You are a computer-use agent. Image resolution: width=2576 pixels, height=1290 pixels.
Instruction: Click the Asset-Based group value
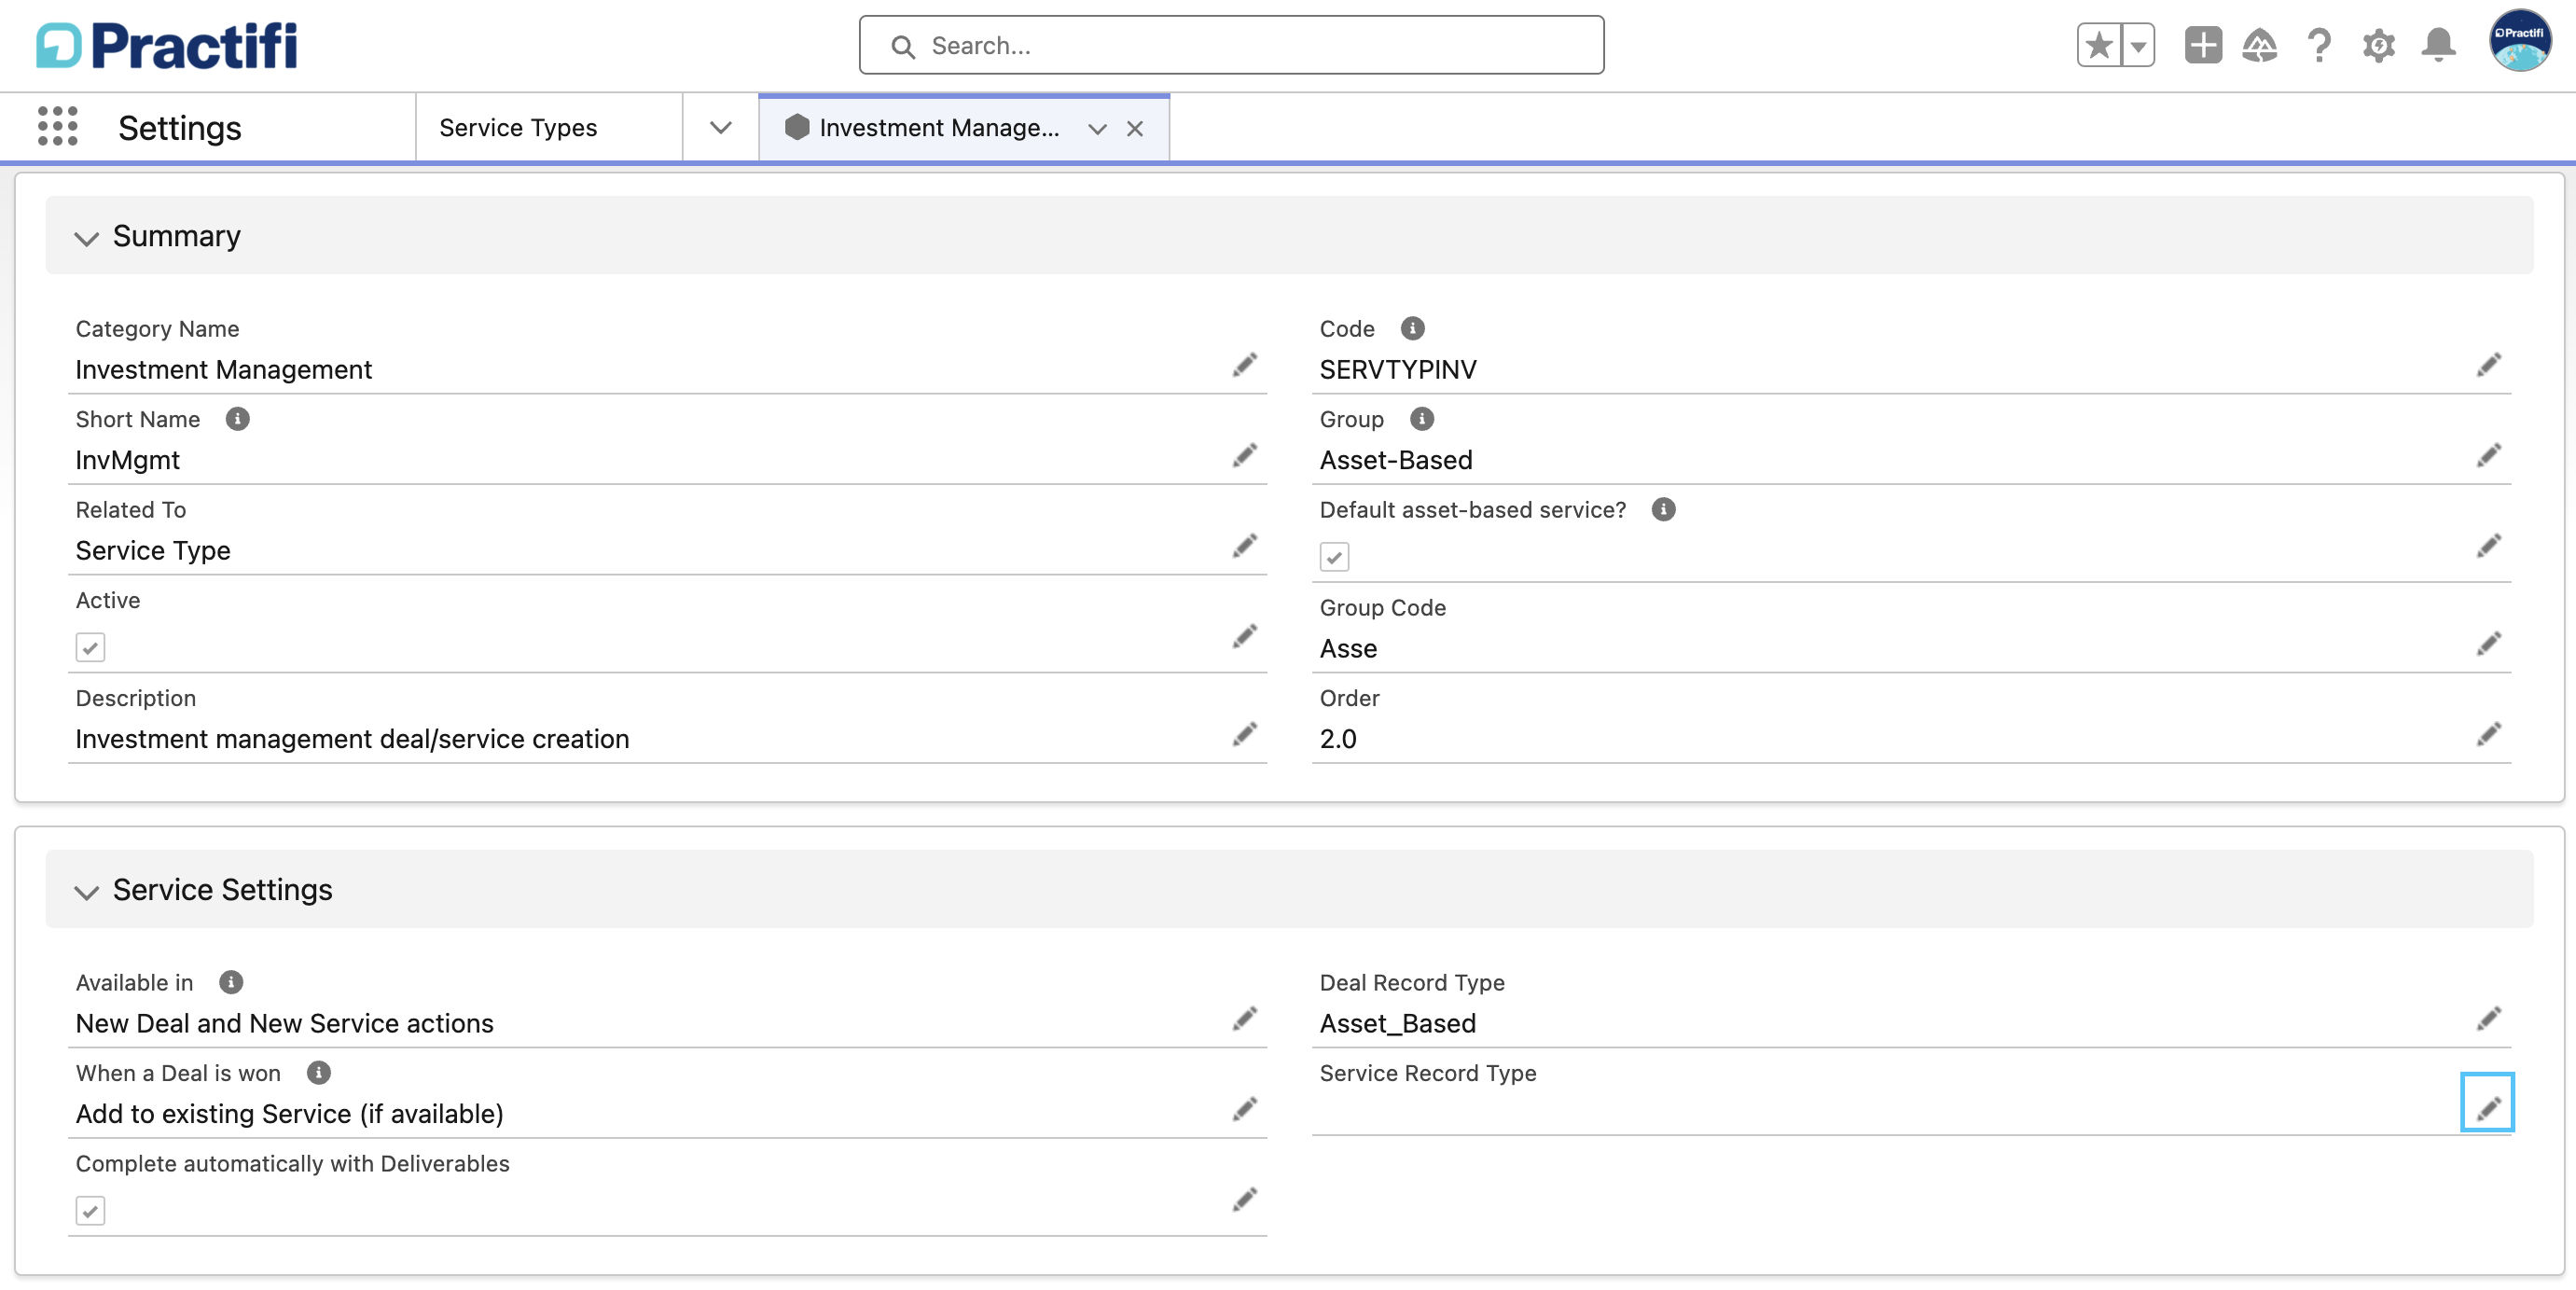click(x=1396, y=461)
